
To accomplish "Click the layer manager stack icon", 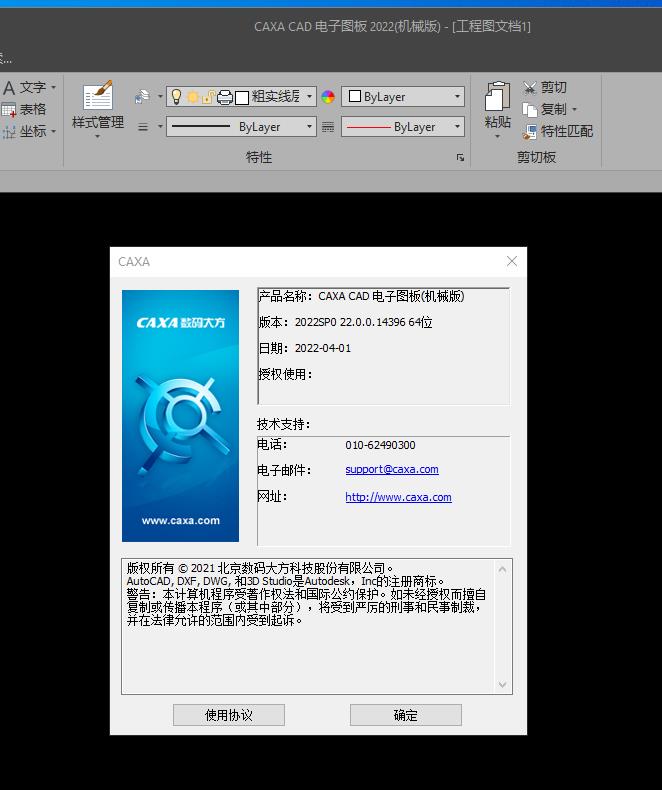I will click(143, 96).
